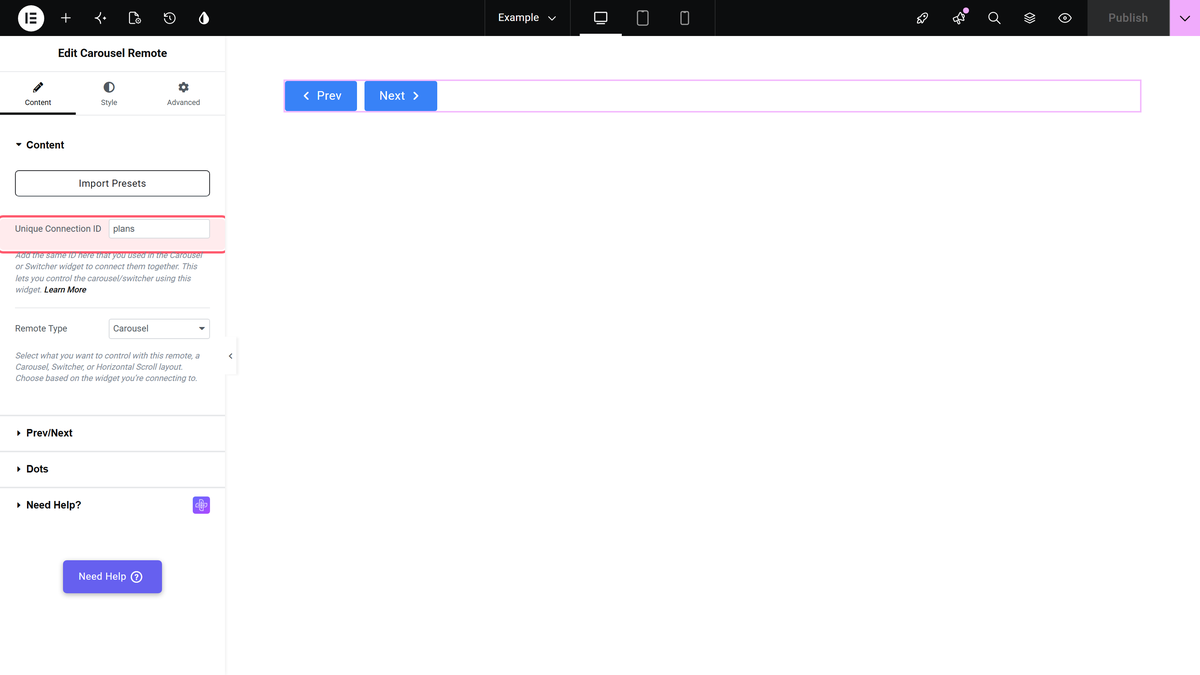Open the finder search icon
This screenshot has height=675, width=1200.
(x=994, y=18)
